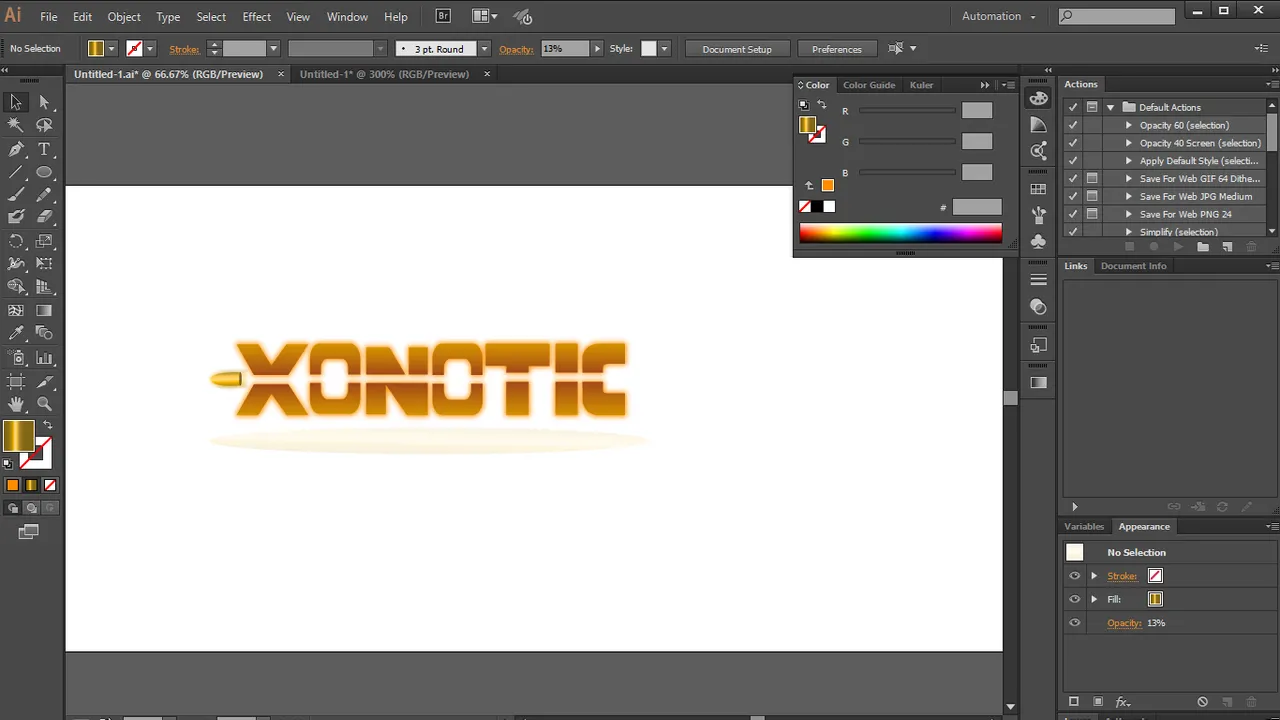
Task: Toggle checkmark for Default Actions set
Action: pos(1073,107)
